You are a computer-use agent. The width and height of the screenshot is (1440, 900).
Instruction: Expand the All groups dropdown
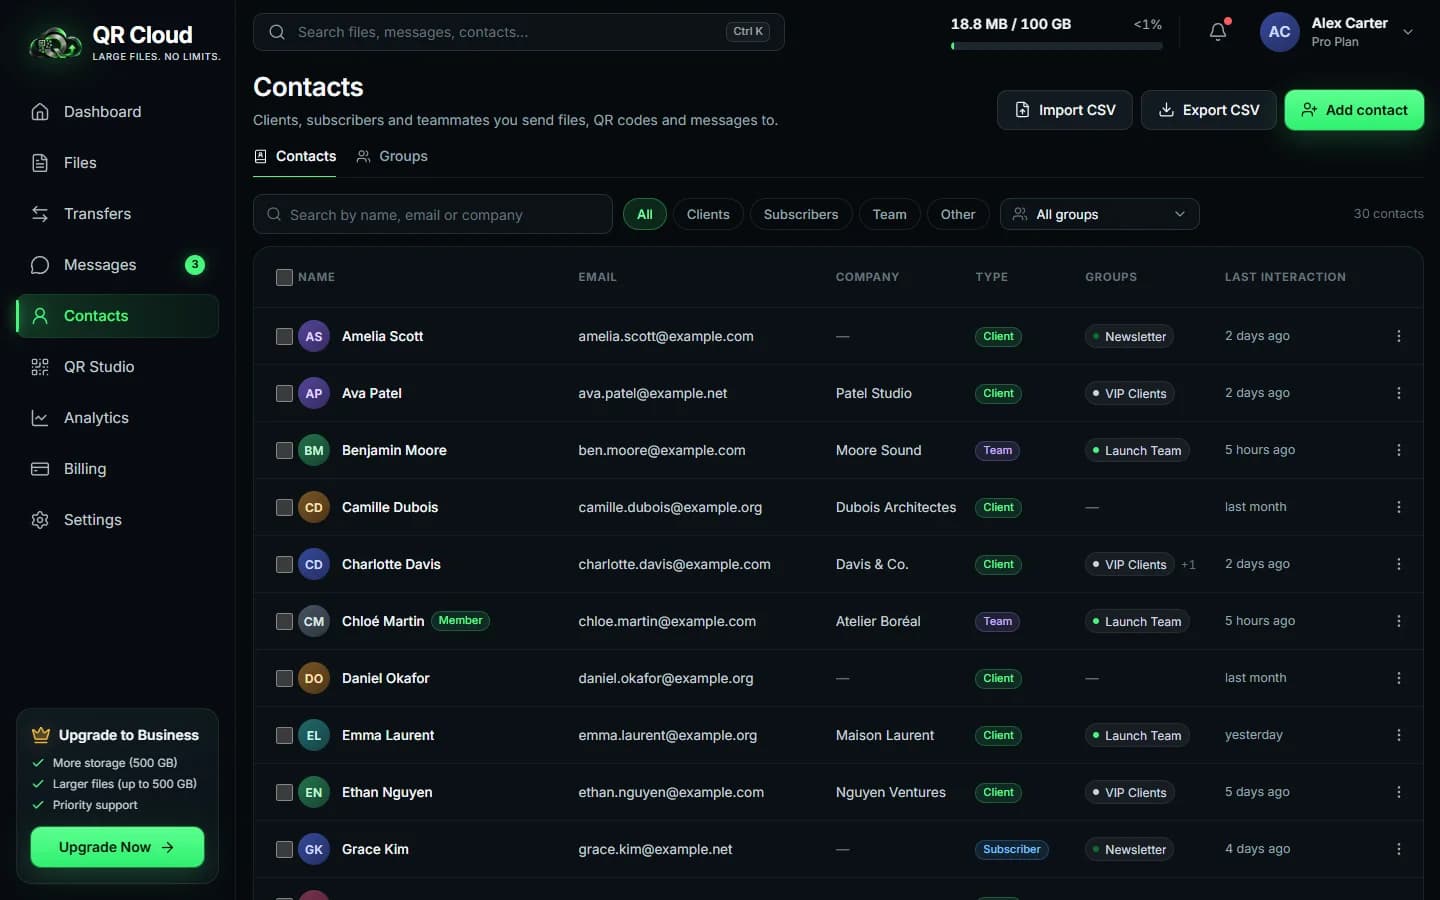(x=1099, y=214)
